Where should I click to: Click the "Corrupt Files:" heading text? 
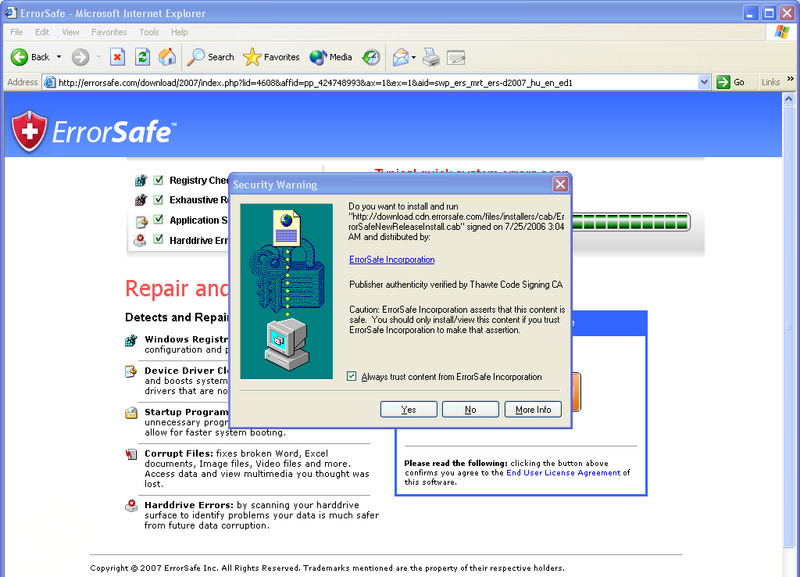[179, 454]
